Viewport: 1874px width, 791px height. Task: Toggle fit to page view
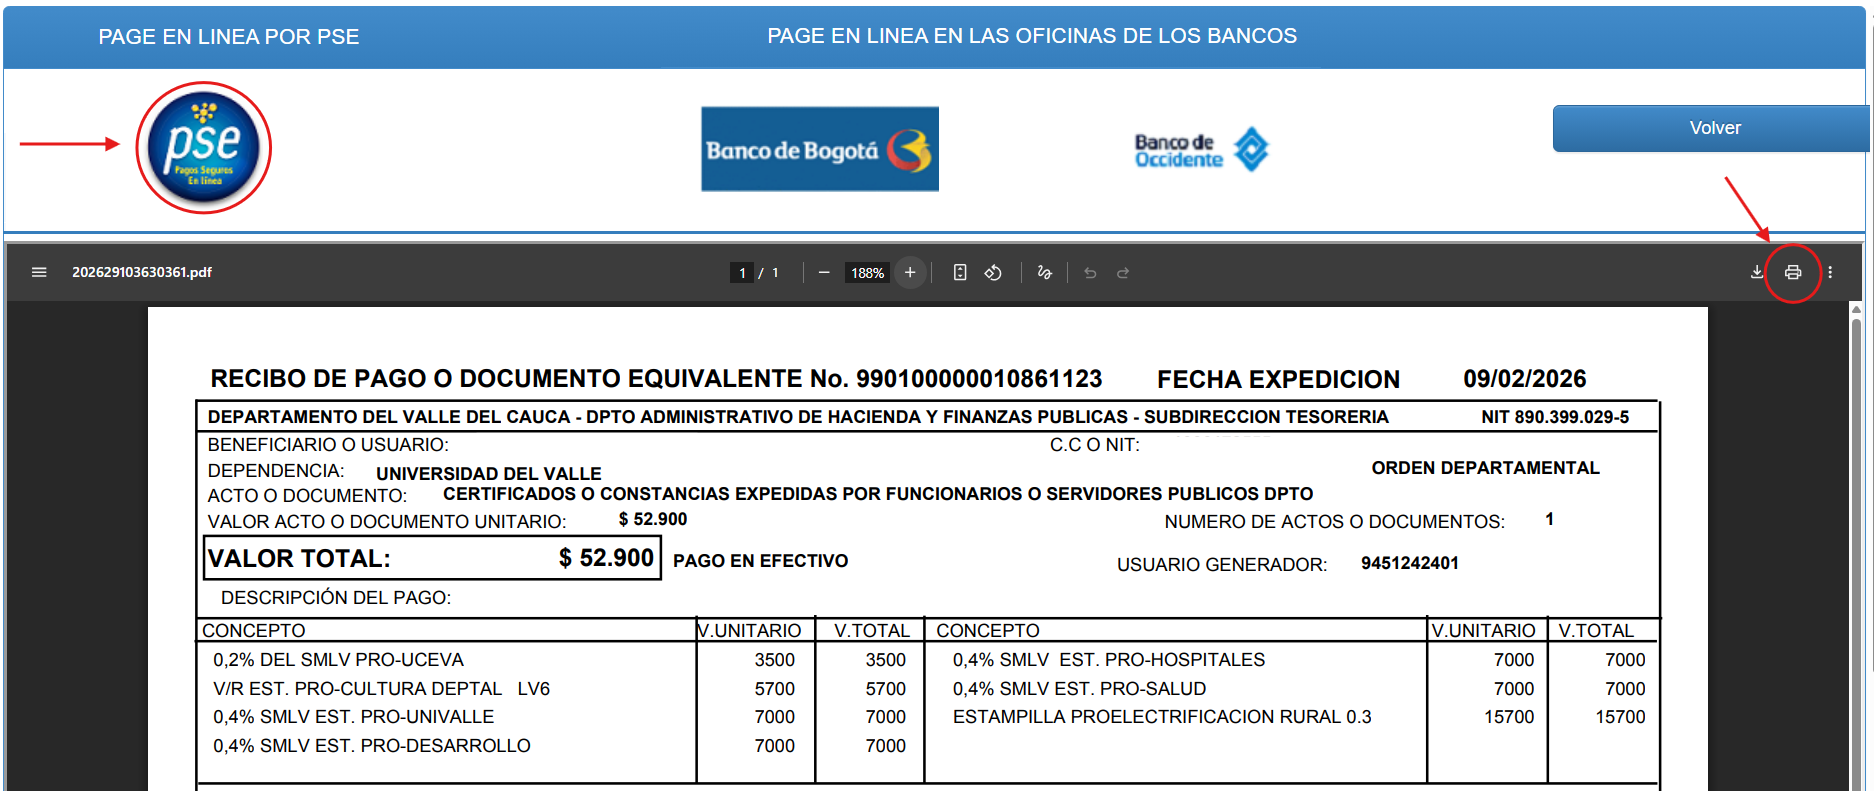point(960,272)
